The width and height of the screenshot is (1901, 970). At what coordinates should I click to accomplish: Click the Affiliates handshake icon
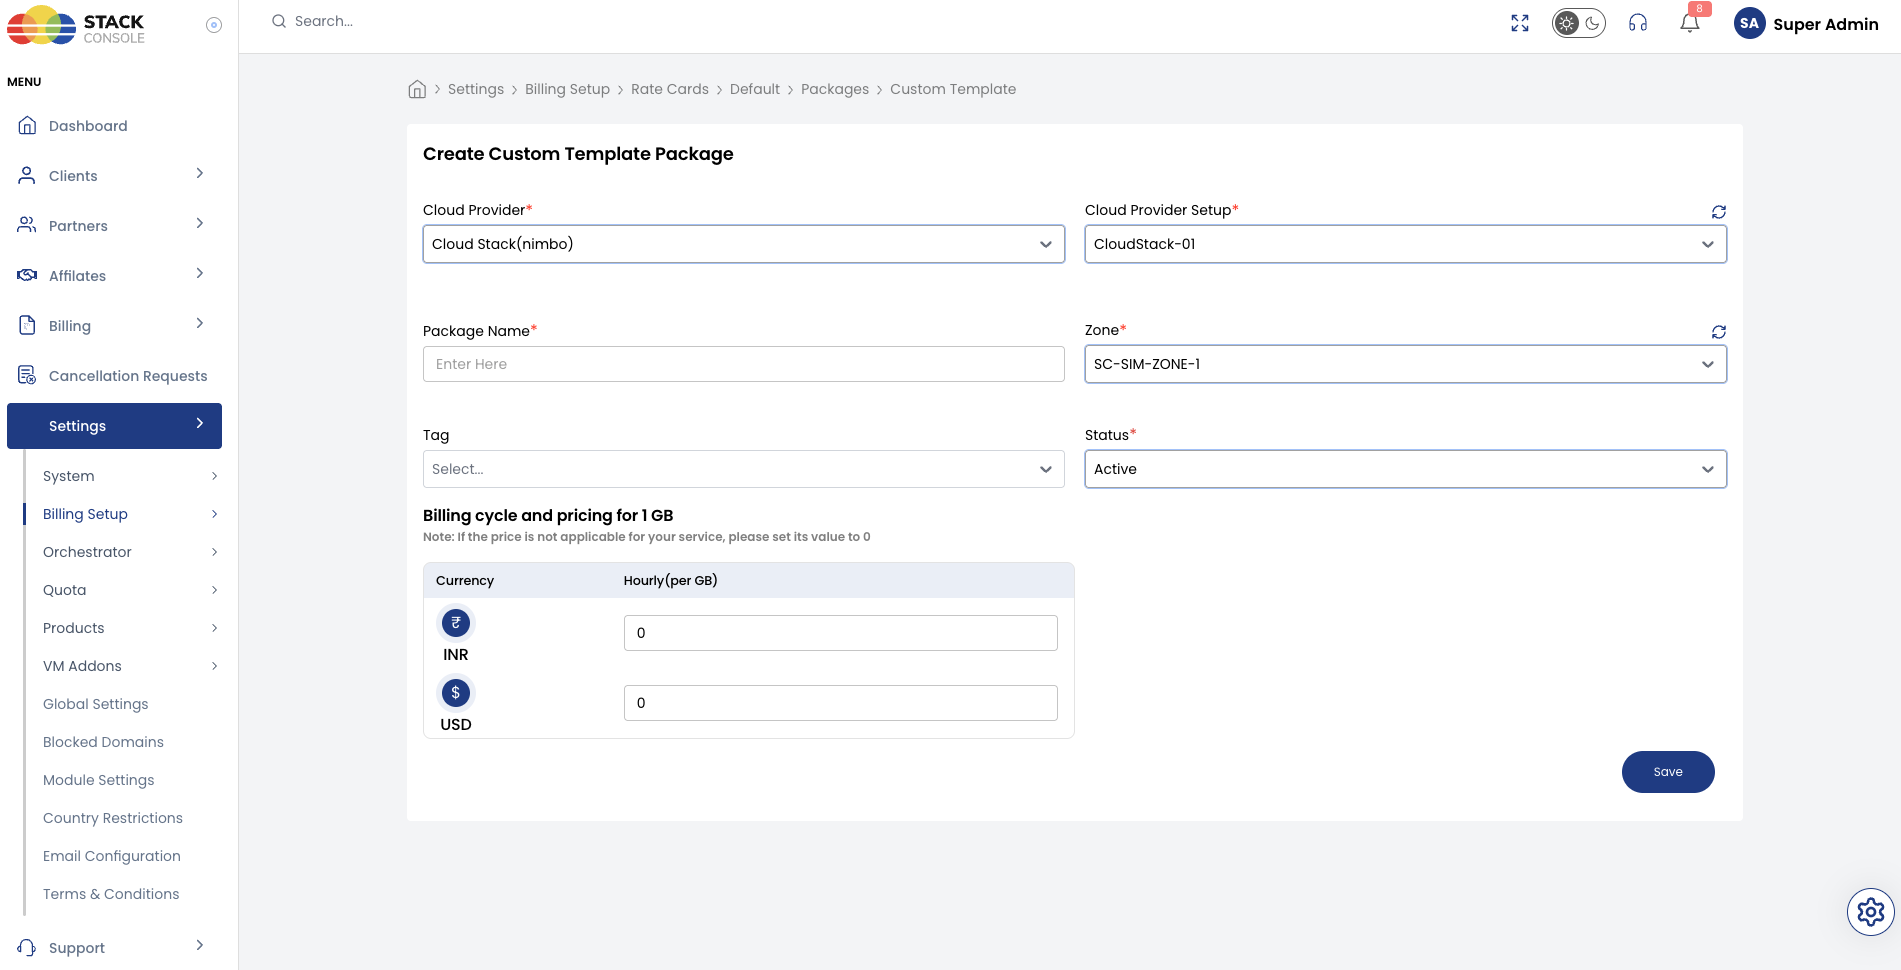(x=27, y=275)
